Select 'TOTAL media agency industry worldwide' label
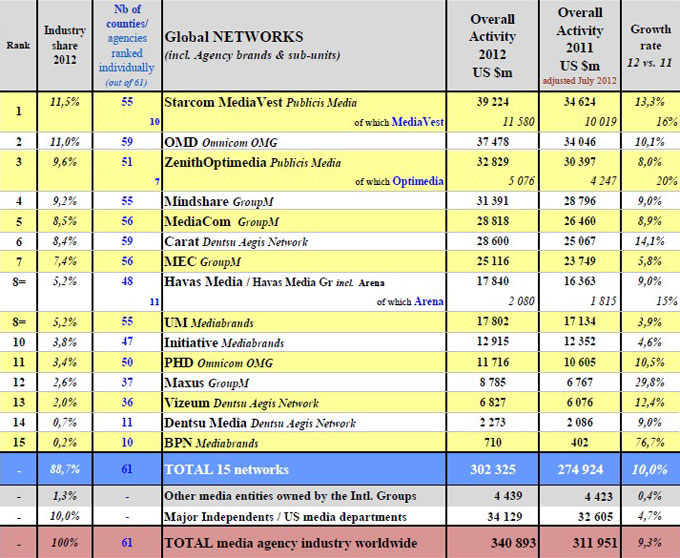The image size is (680, 558). [x=291, y=543]
